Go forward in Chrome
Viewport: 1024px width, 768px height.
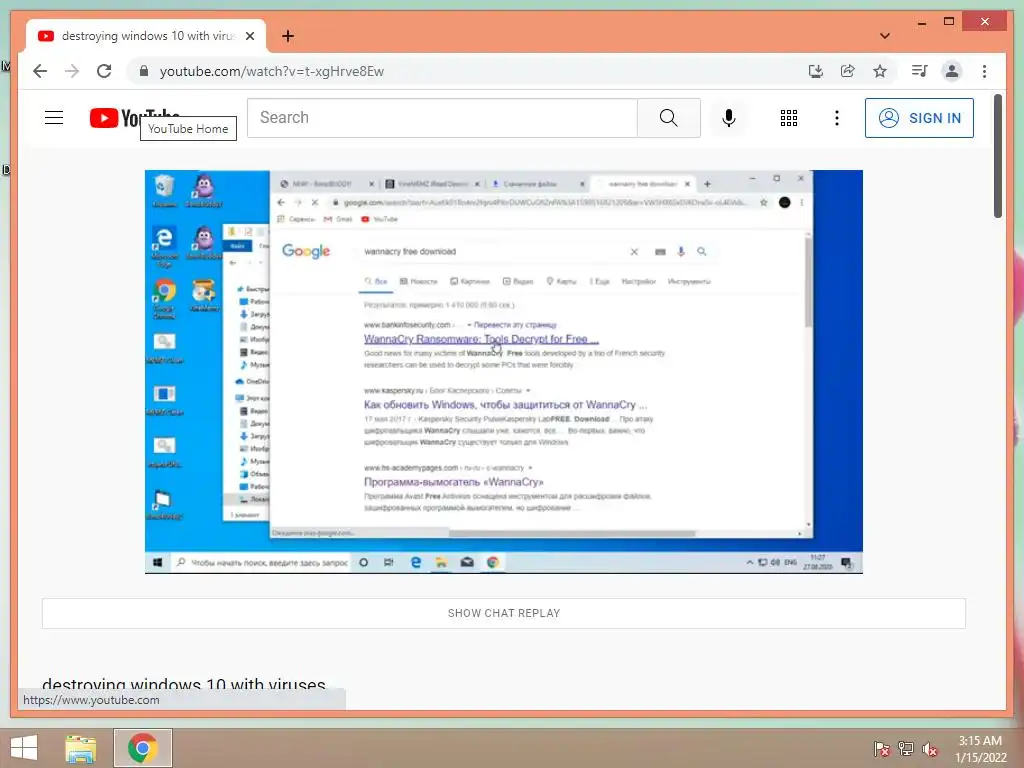point(72,71)
